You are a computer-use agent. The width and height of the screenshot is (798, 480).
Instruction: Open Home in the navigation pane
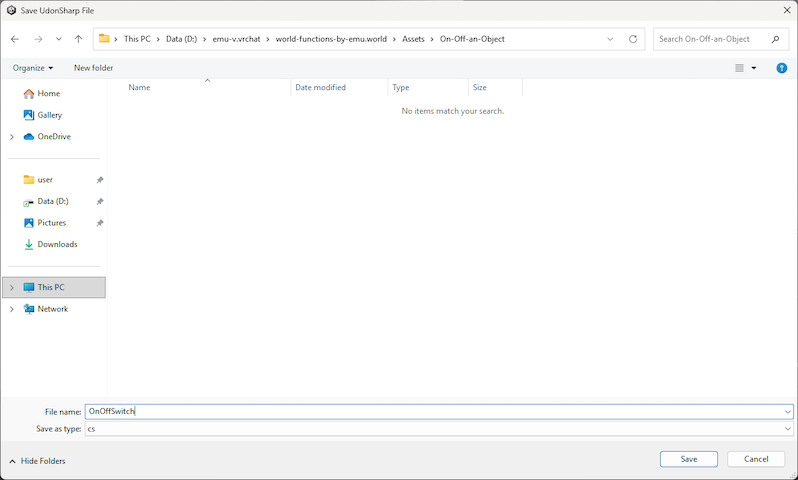coord(48,93)
